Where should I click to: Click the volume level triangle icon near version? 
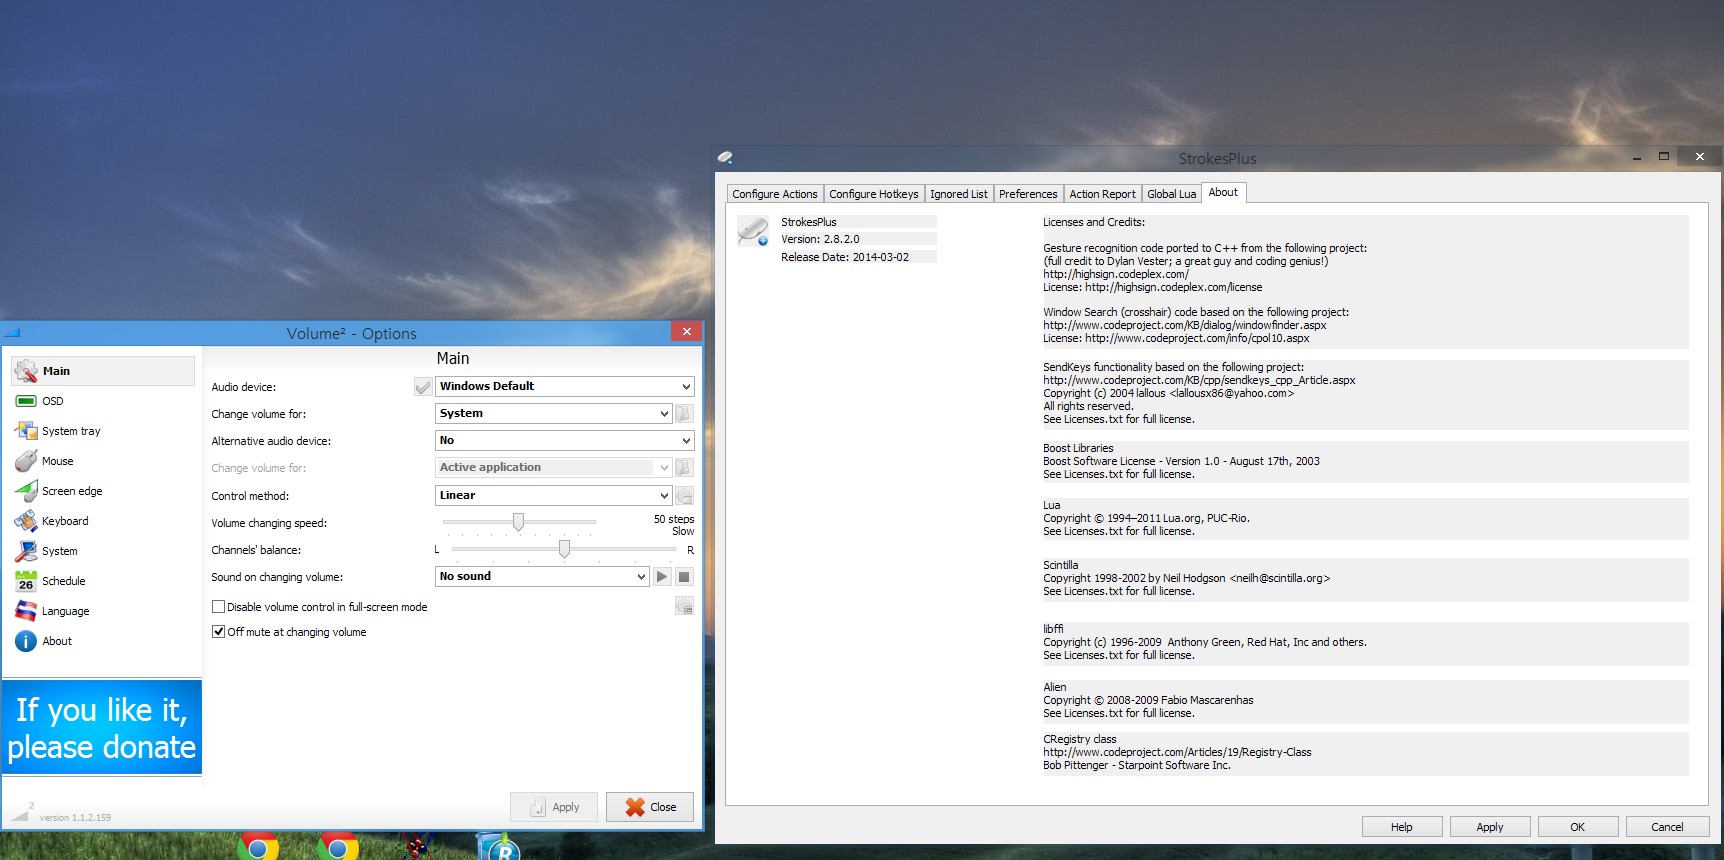click(x=20, y=813)
